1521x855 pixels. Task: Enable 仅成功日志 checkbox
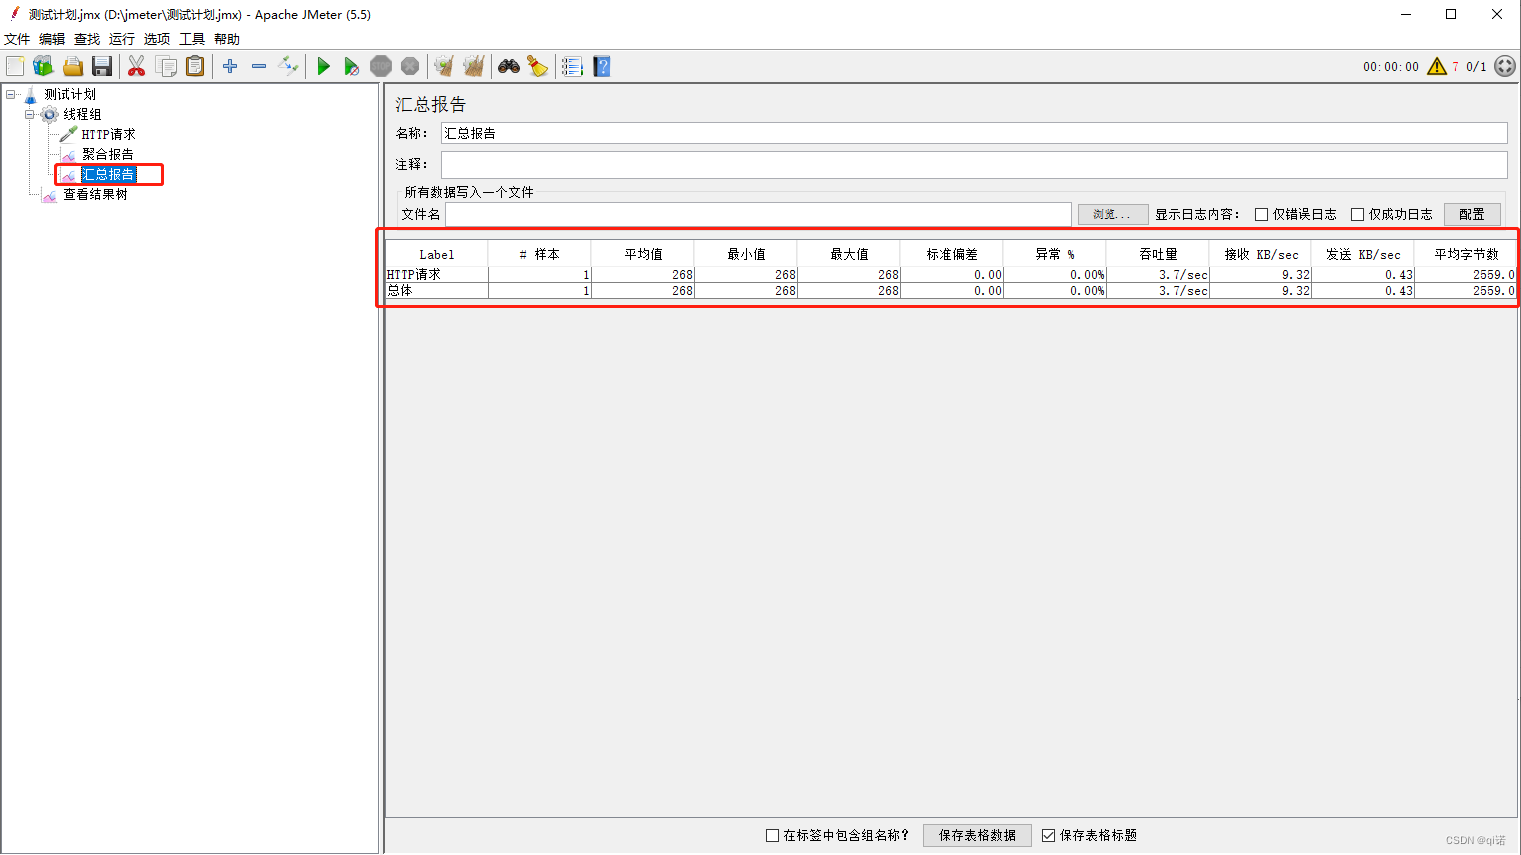pyautogui.click(x=1357, y=214)
